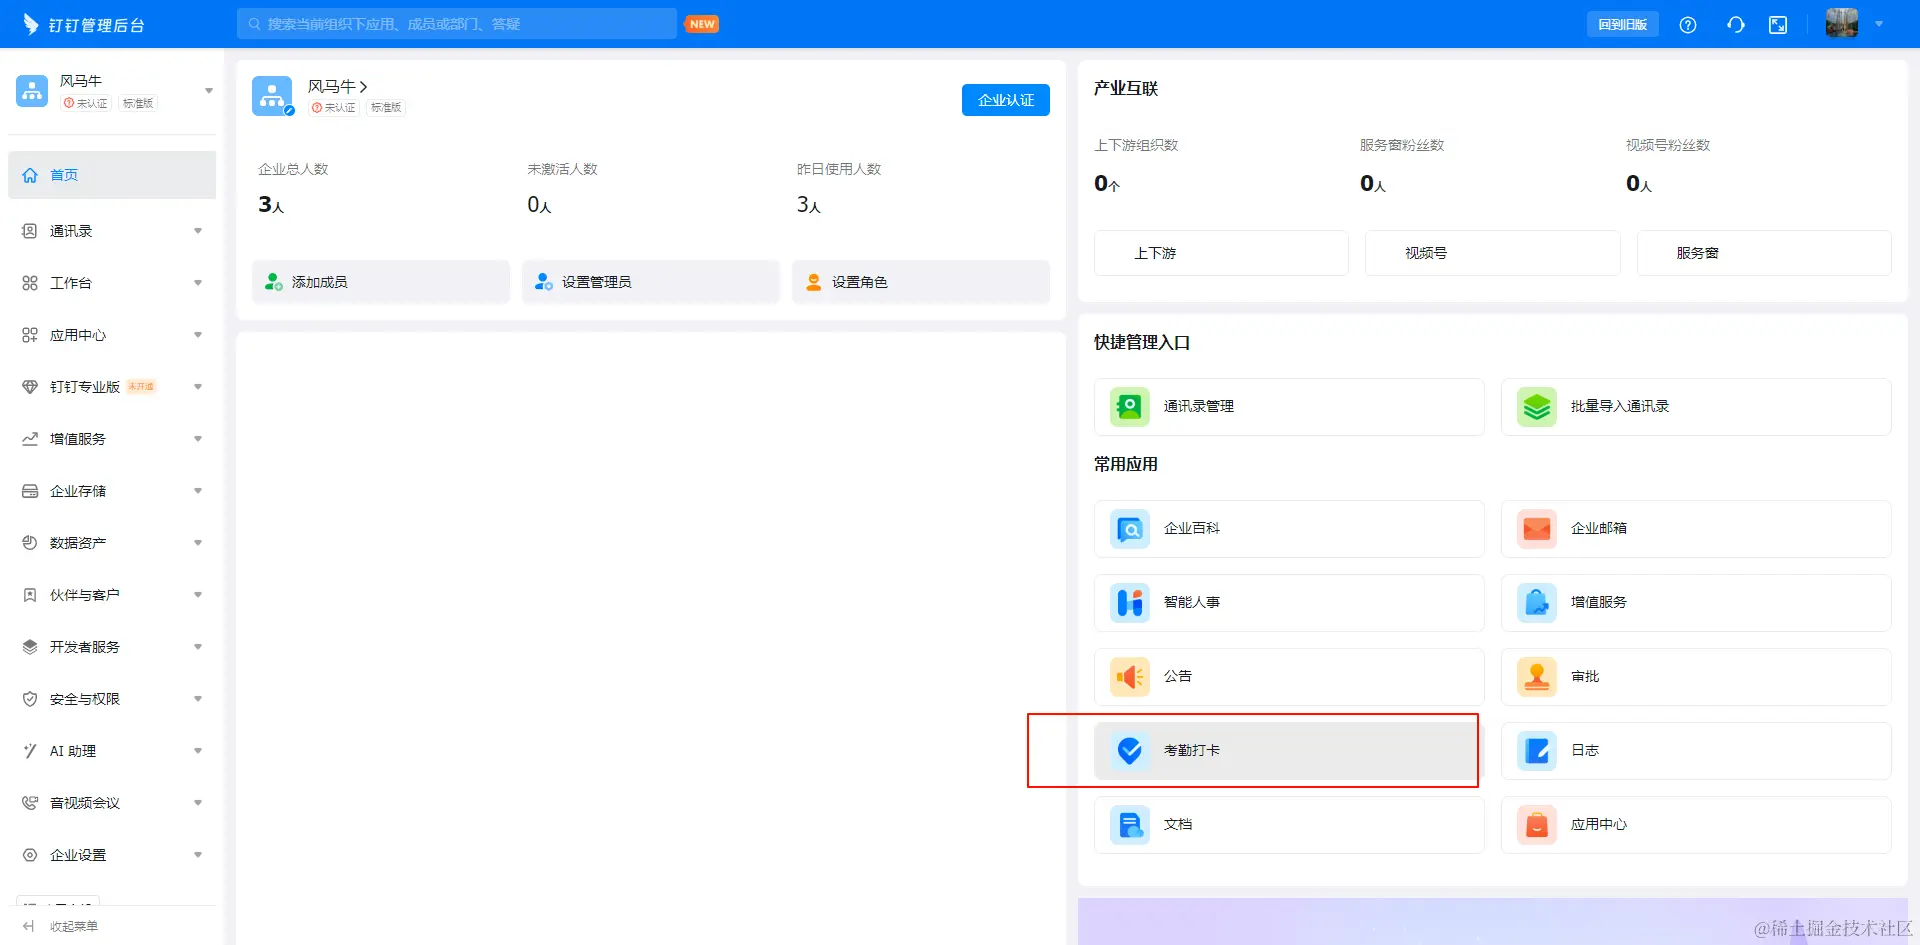This screenshot has width=1920, height=945.
Task: Open the user avatar in the header
Action: click(x=1842, y=23)
